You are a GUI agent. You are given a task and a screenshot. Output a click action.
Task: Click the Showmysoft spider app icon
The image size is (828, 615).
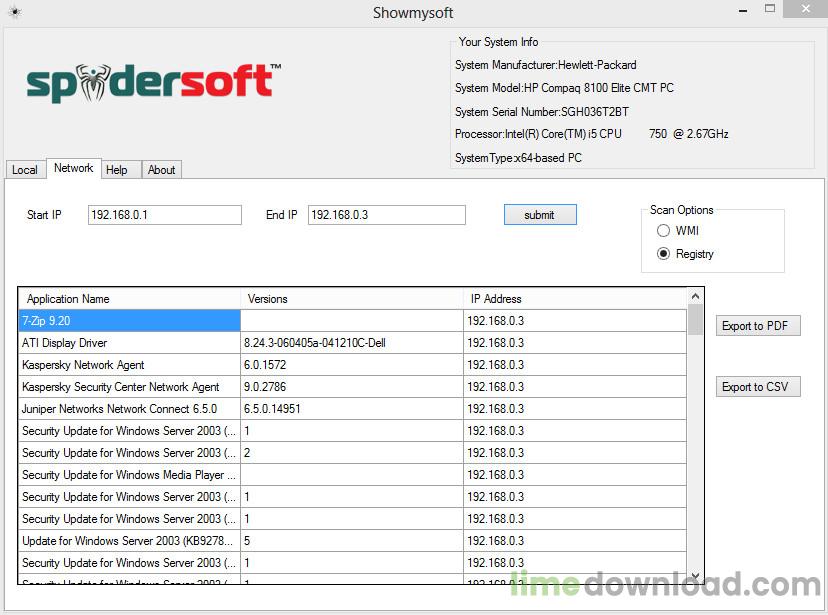point(15,12)
